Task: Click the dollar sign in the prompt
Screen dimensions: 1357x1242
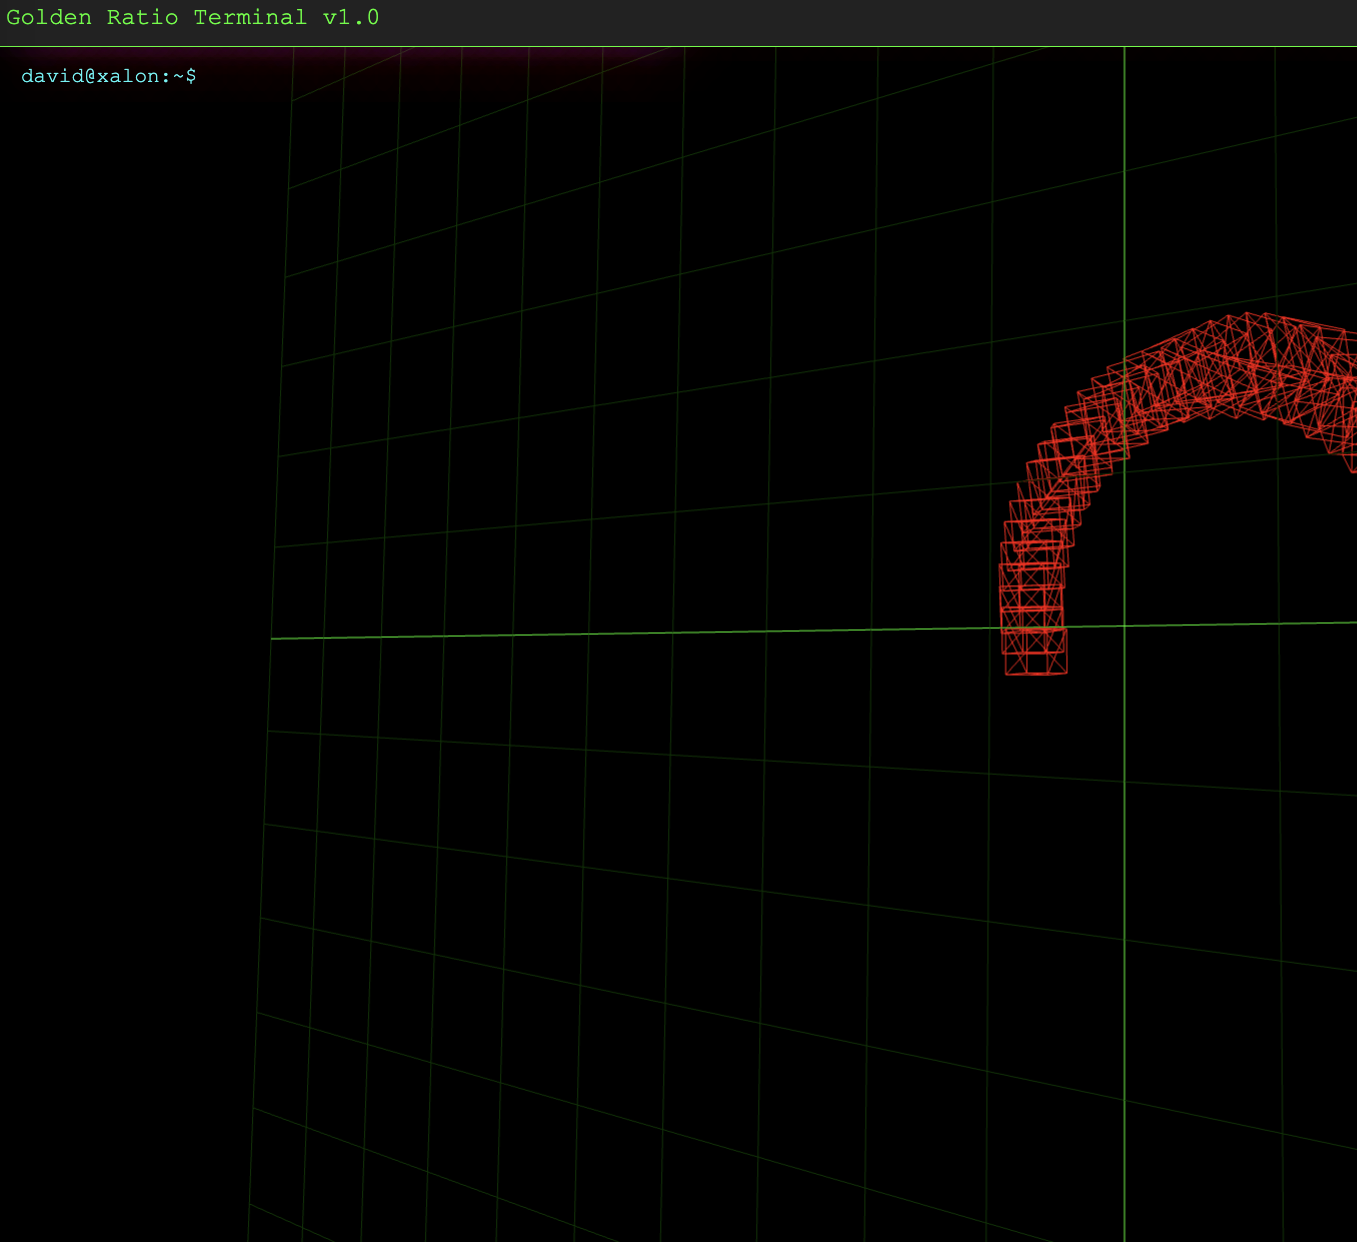Action: [191, 76]
